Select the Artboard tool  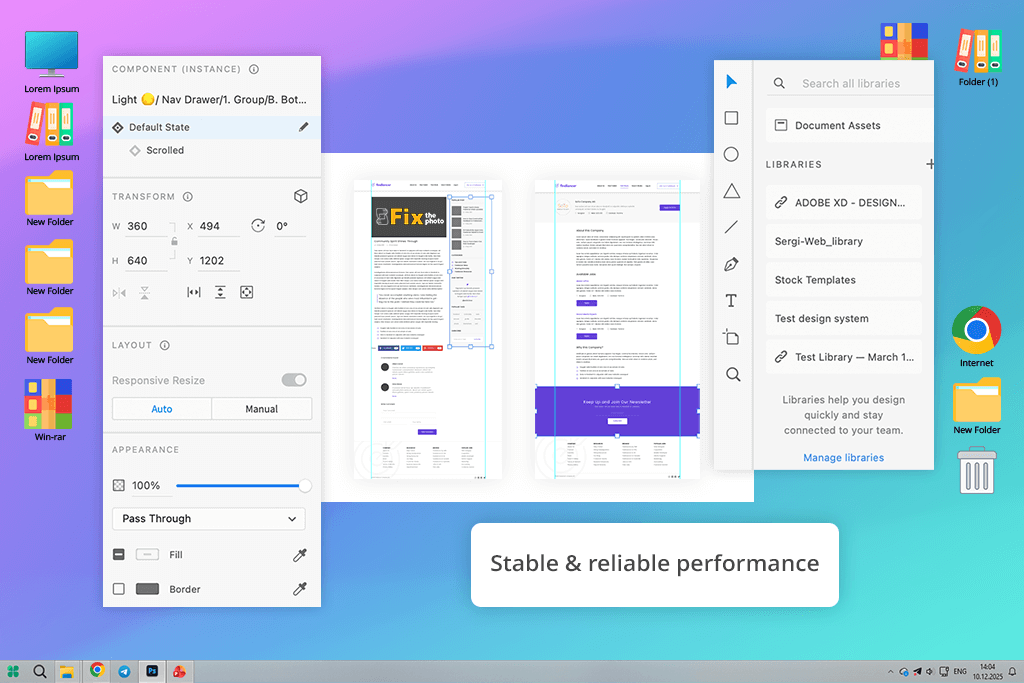pyautogui.click(x=731, y=337)
